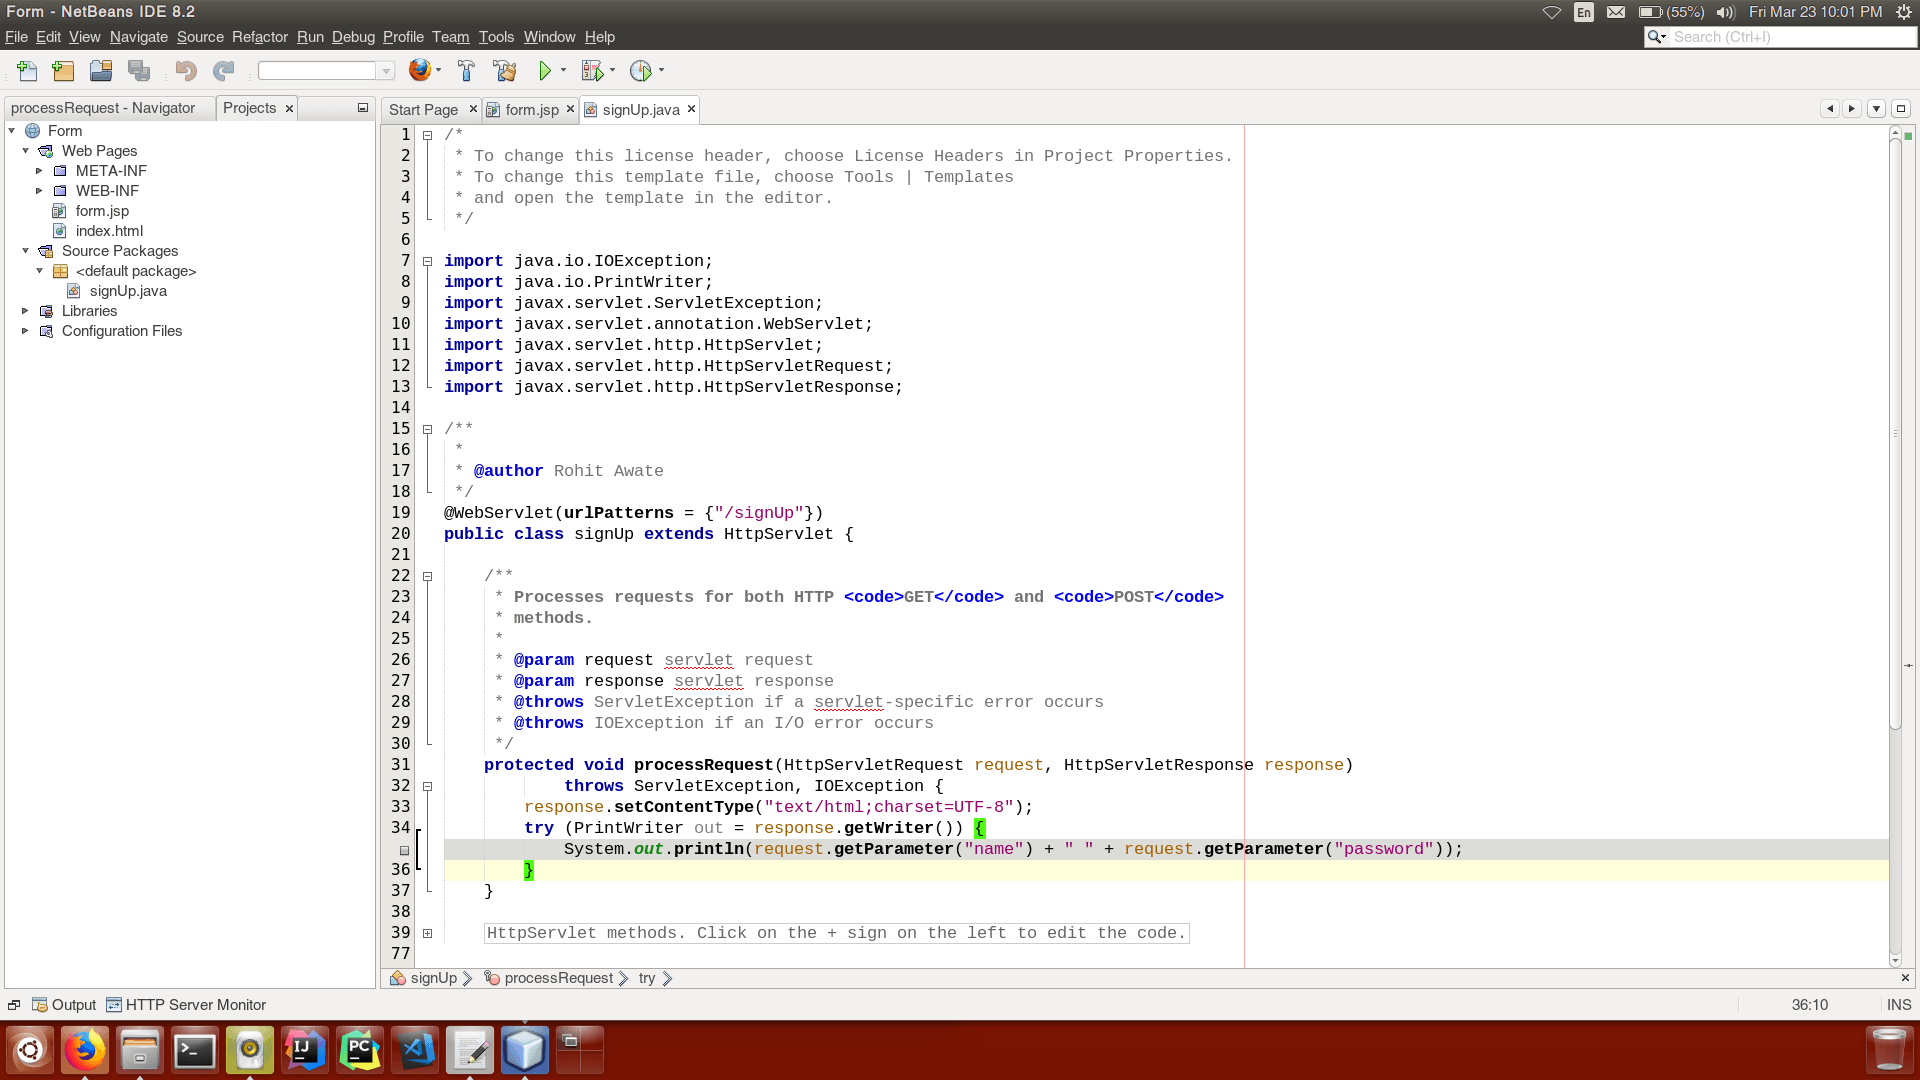Click the New File toolbar icon
The width and height of the screenshot is (1920, 1080).
click(27, 71)
